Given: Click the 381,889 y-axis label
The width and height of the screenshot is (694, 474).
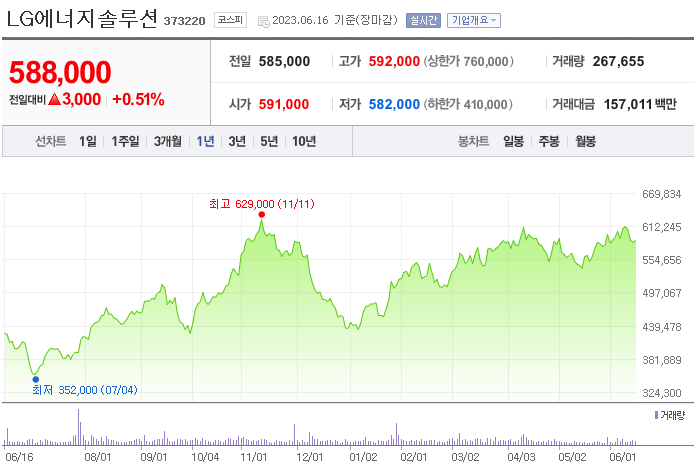Looking at the screenshot, I should [x=662, y=360].
